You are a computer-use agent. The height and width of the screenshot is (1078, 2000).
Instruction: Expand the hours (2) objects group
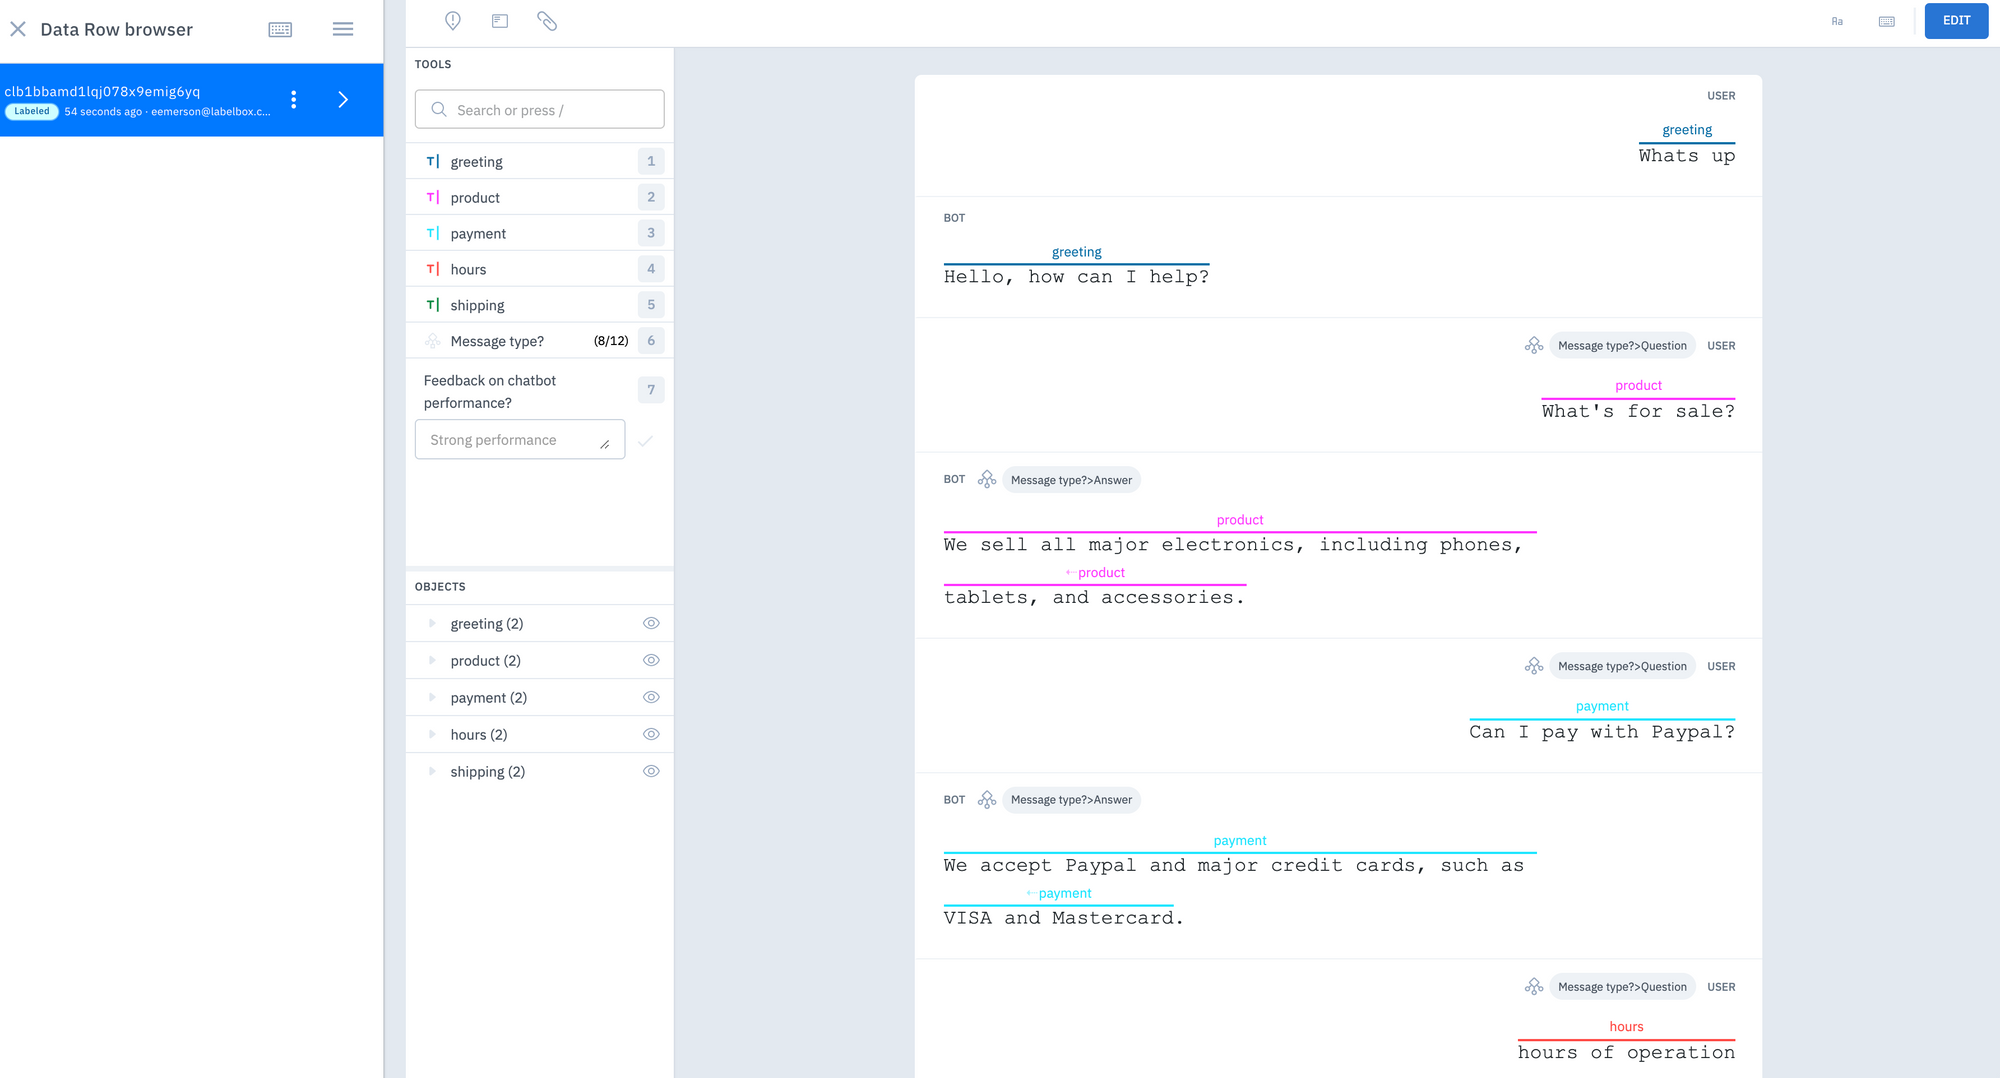pos(432,734)
